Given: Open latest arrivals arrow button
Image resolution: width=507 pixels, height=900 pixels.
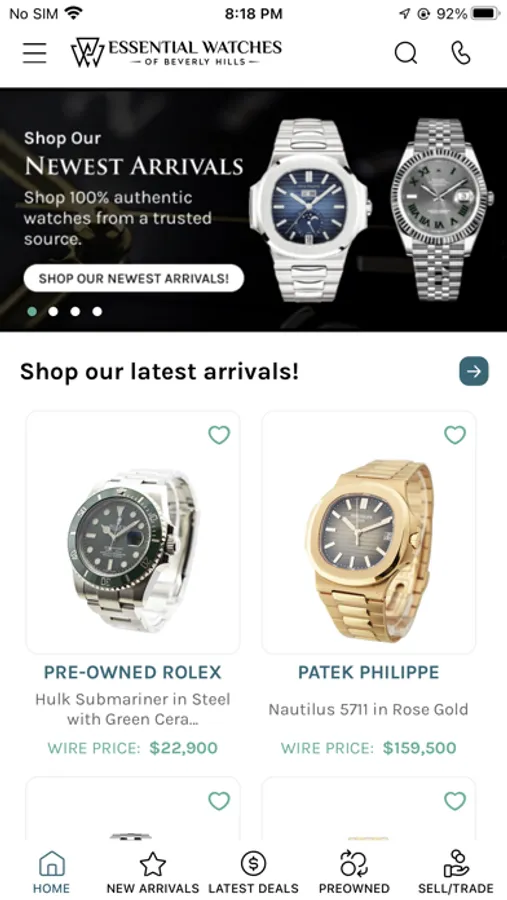Looking at the screenshot, I should [474, 371].
